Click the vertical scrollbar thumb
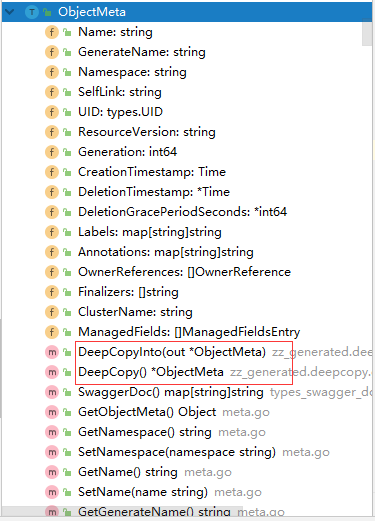This screenshot has height=521, width=375. 367,33
